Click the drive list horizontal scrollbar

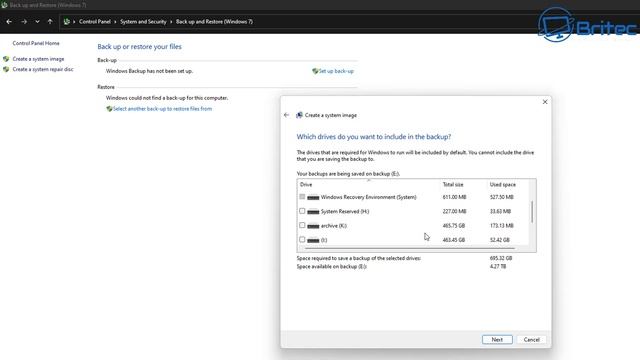coord(410,248)
